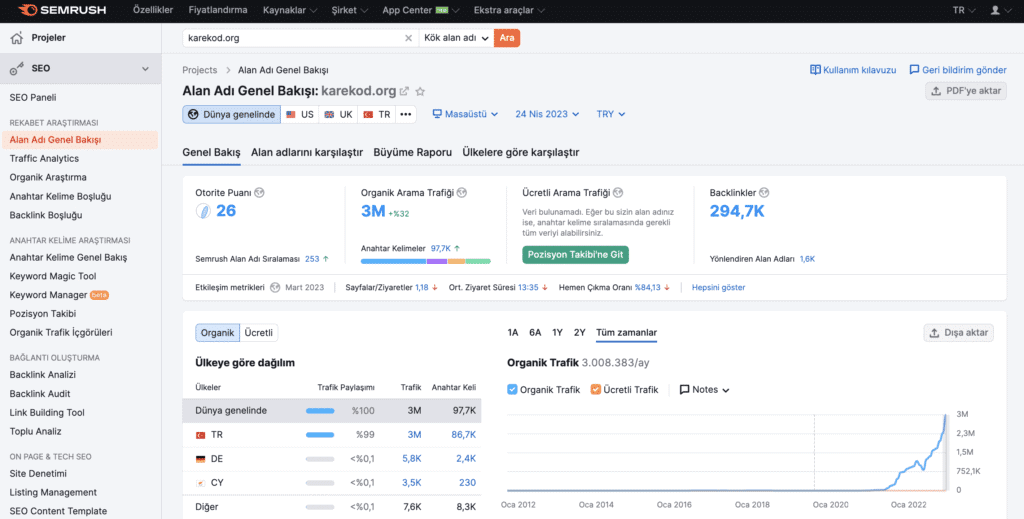Select the 1Y time range
1024x519 pixels.
pos(557,333)
